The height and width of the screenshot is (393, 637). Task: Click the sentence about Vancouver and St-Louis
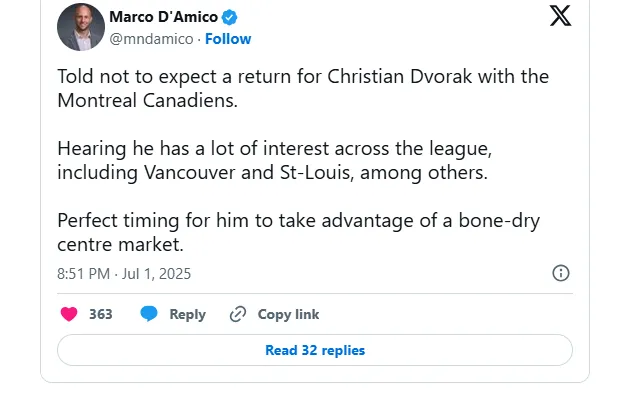coord(275,161)
